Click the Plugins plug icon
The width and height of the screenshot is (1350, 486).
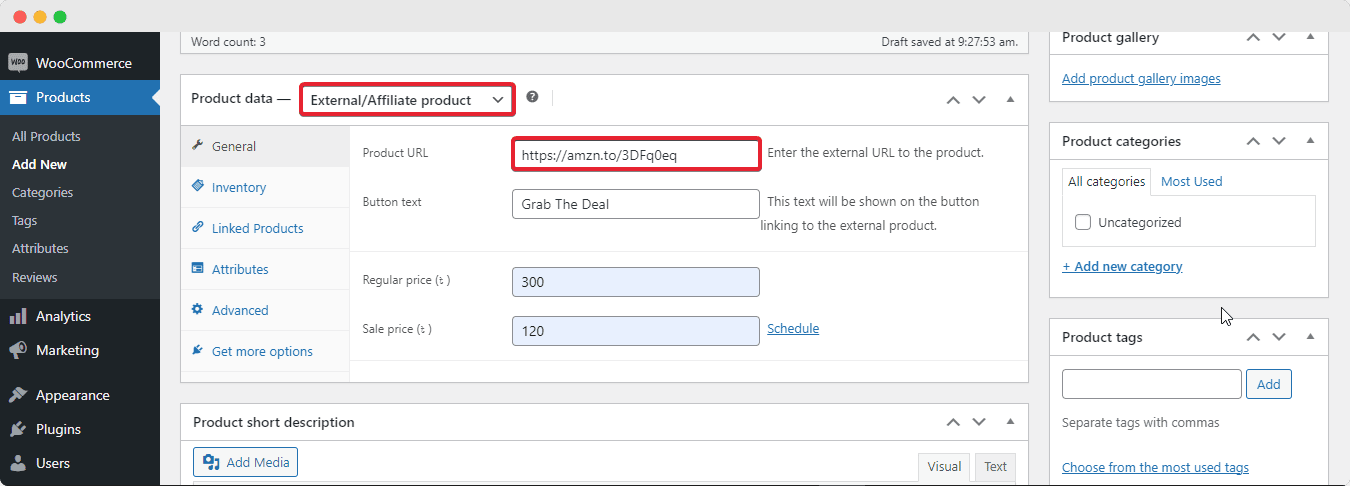[18, 429]
